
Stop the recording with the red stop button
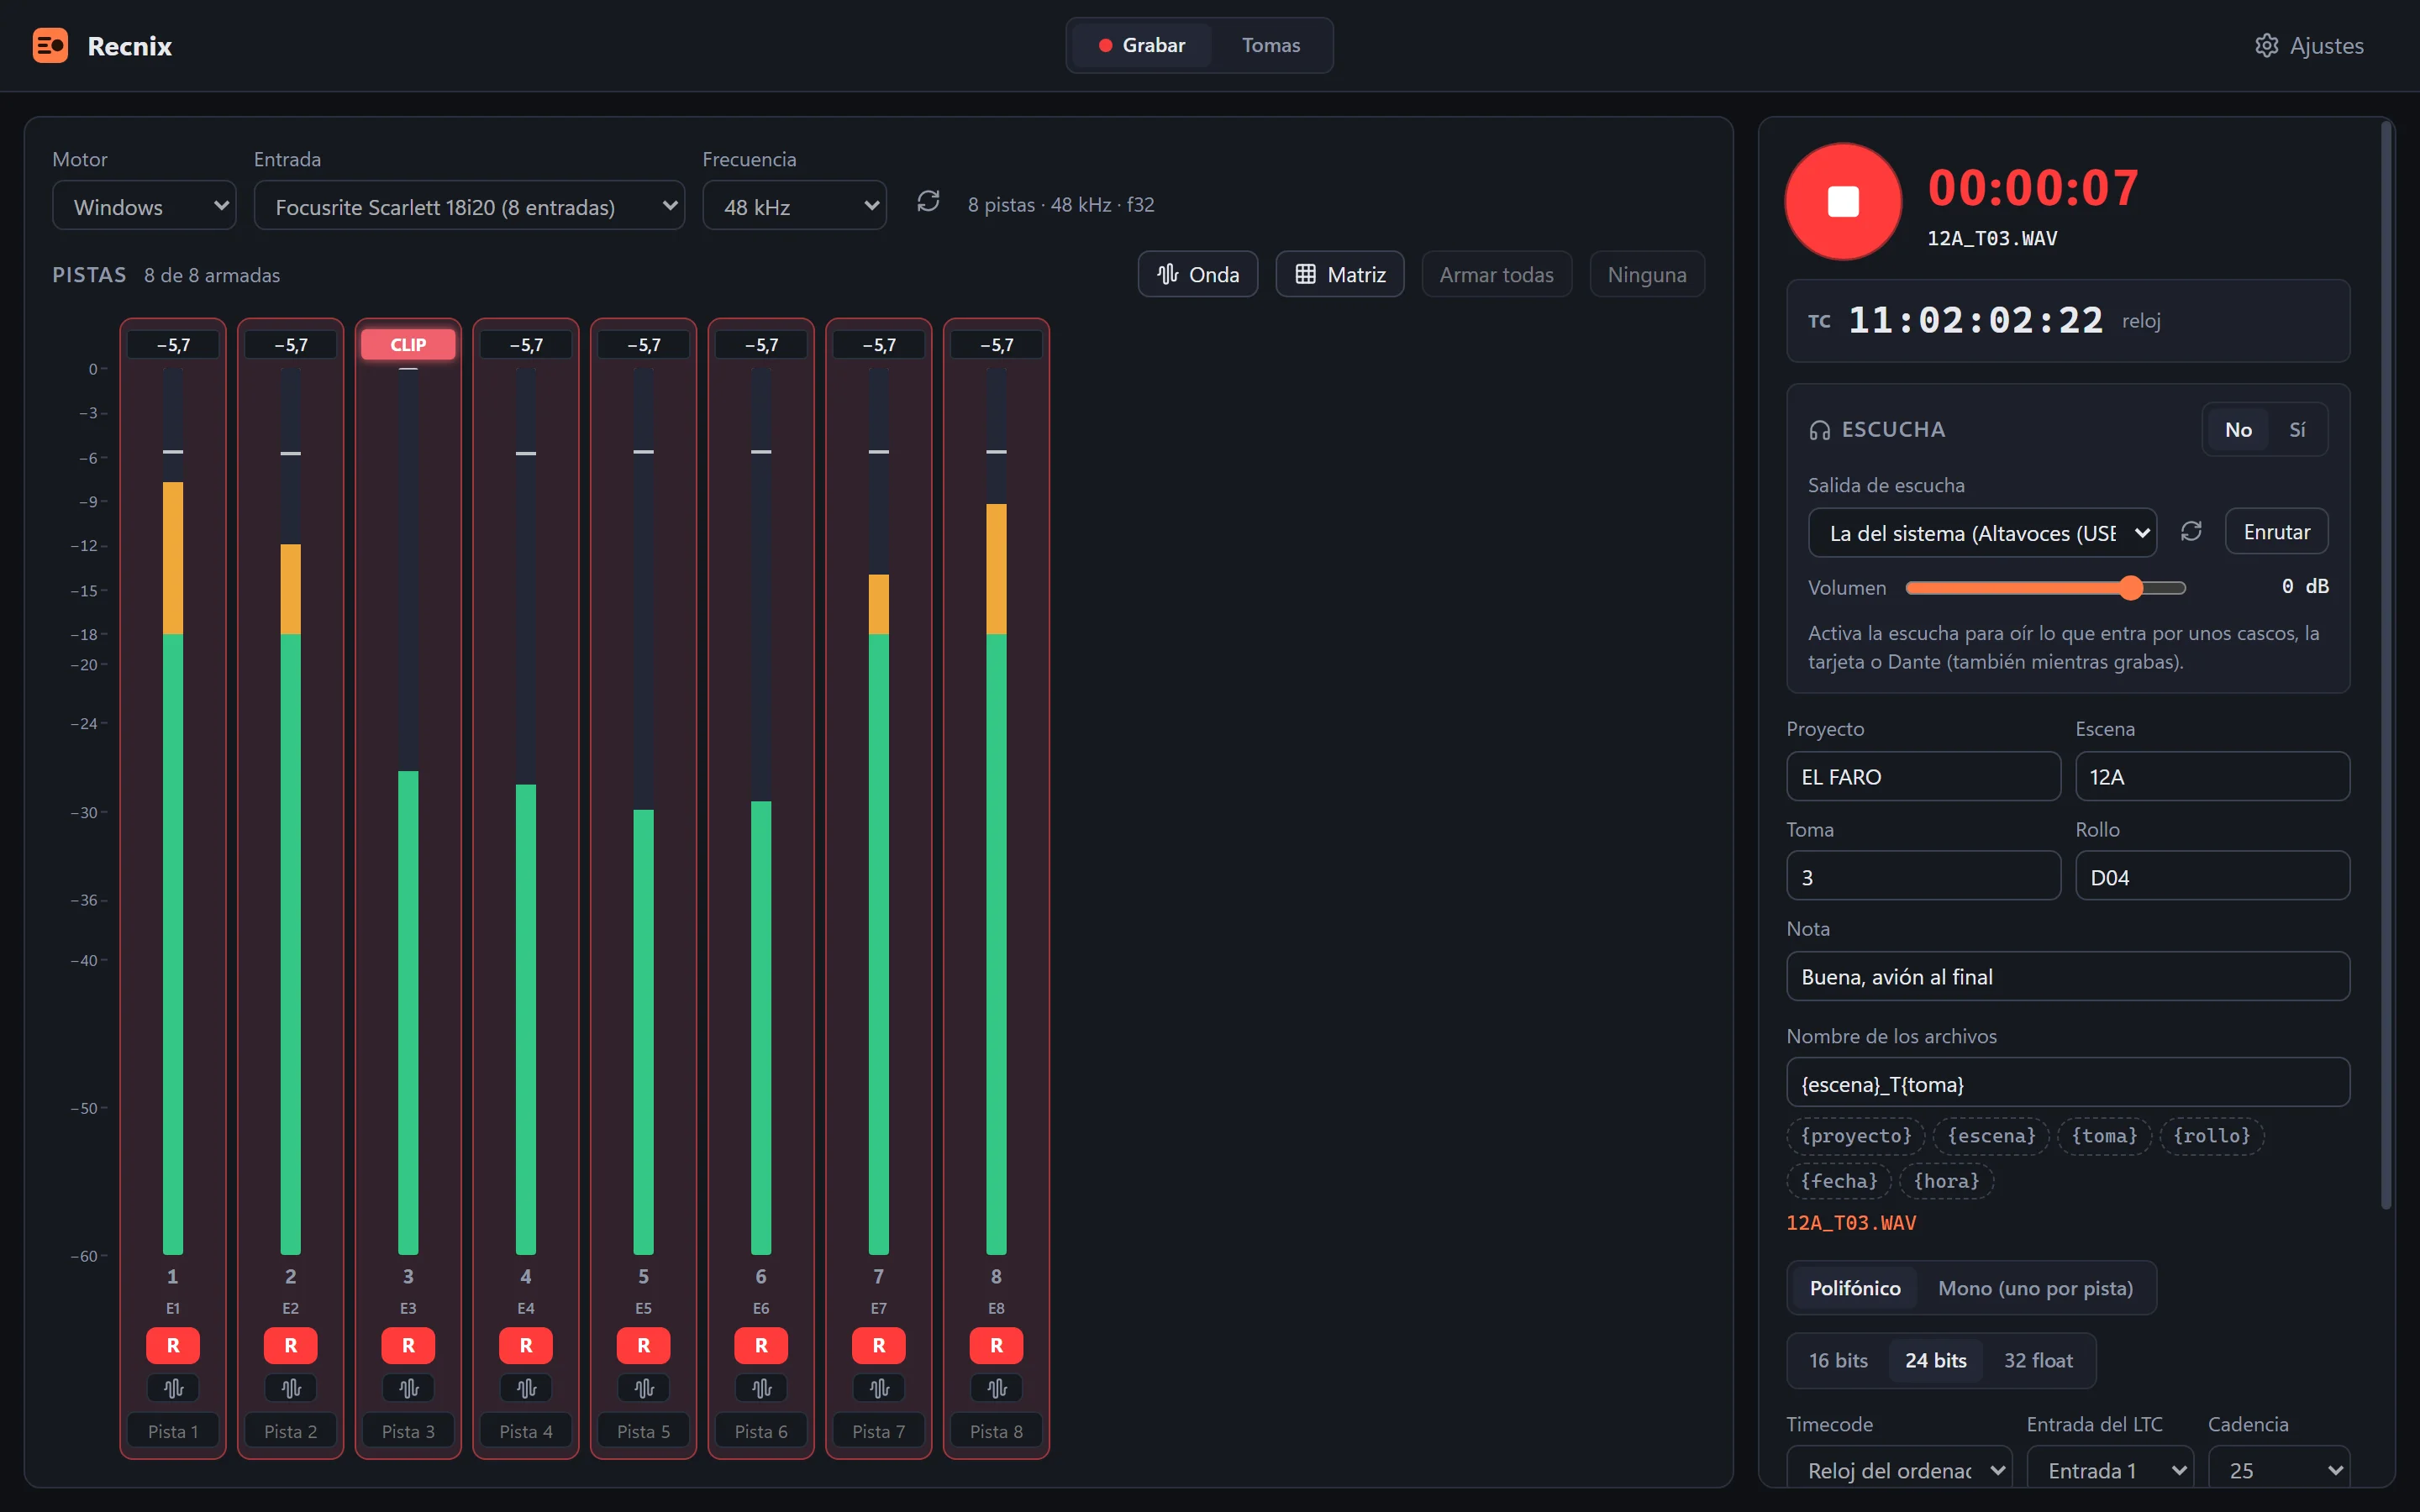[x=1842, y=201]
